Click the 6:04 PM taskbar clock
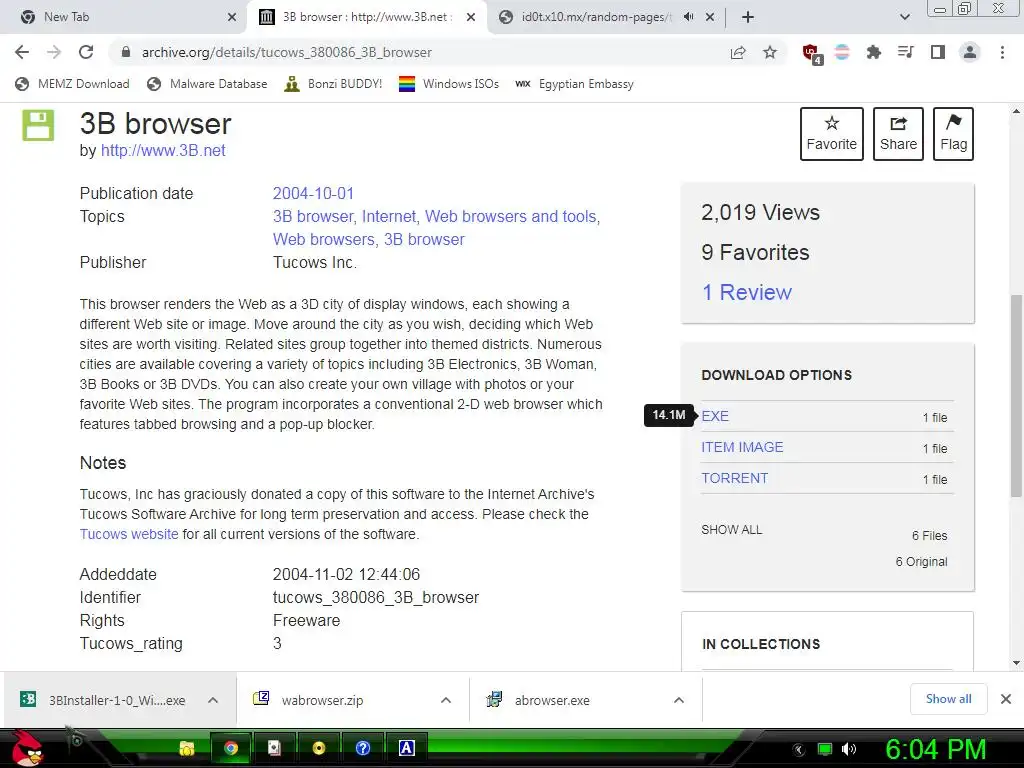The image size is (1024, 768). (935, 749)
